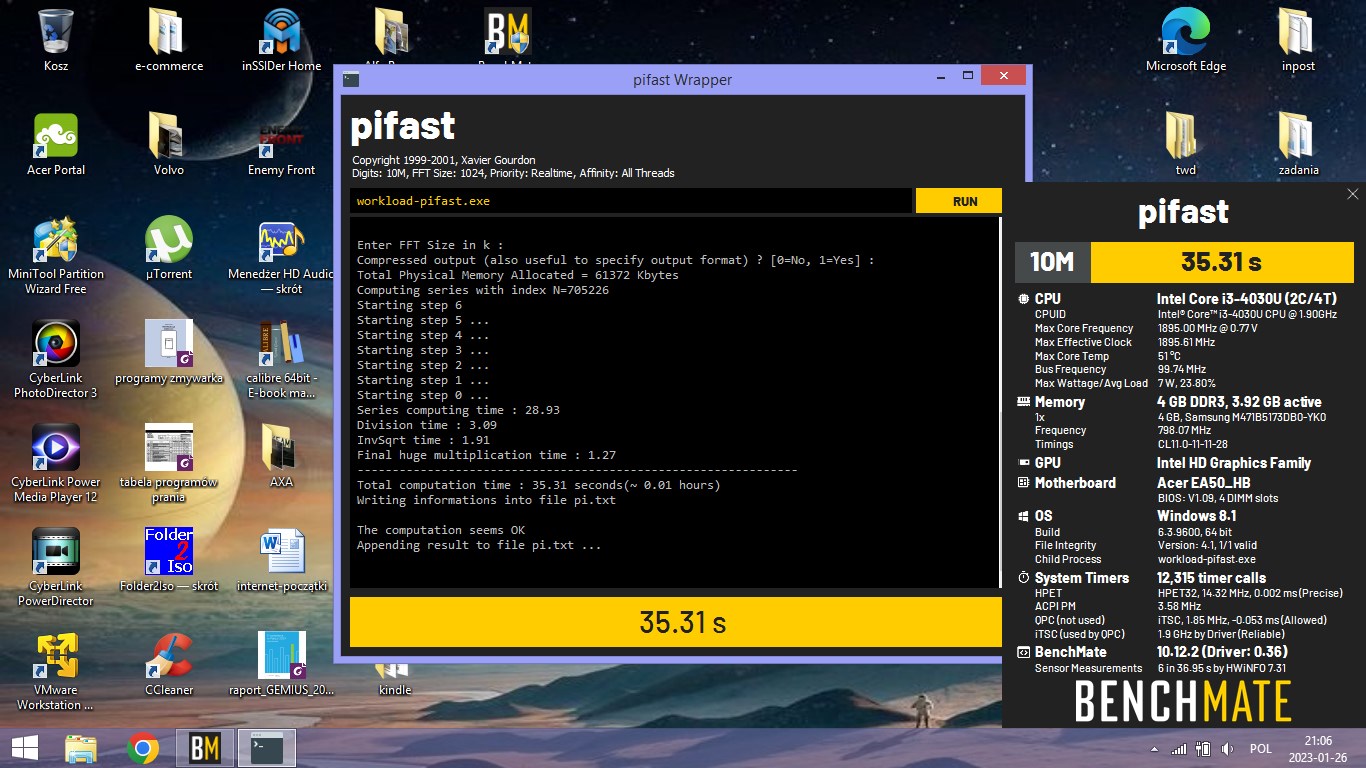Open the twd folder
The image size is (1366, 768).
[1186, 145]
